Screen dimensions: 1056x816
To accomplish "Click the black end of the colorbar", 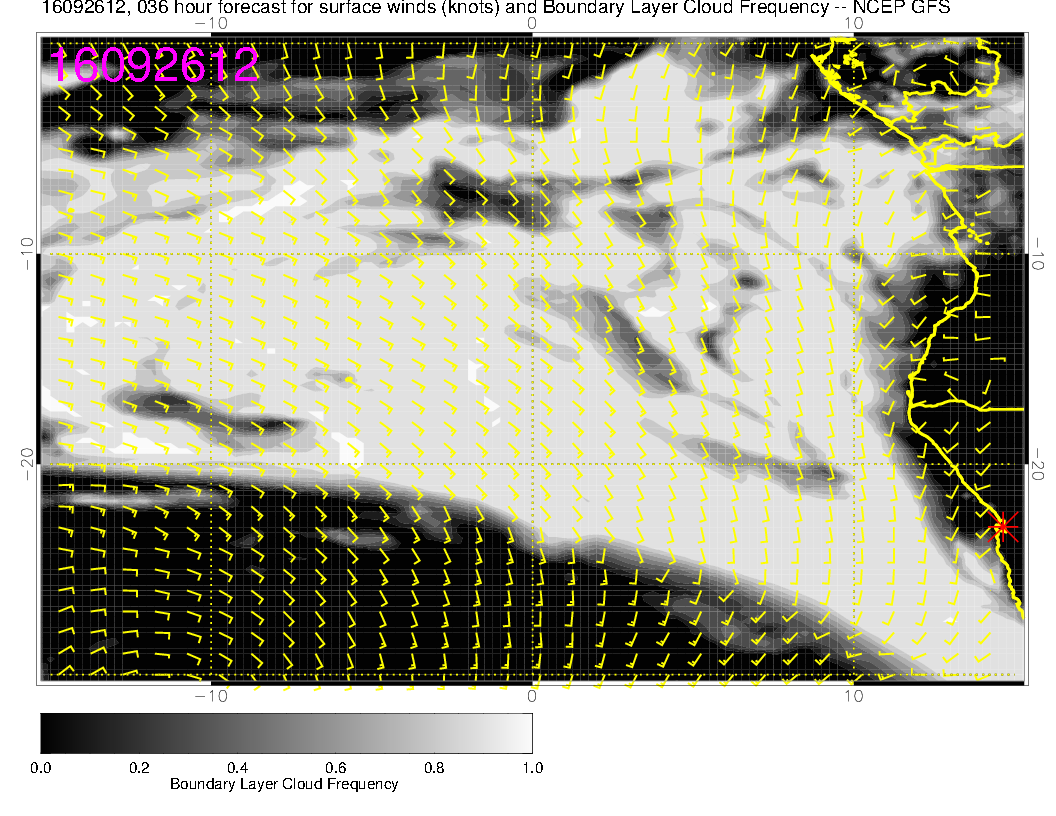I will 46,733.
